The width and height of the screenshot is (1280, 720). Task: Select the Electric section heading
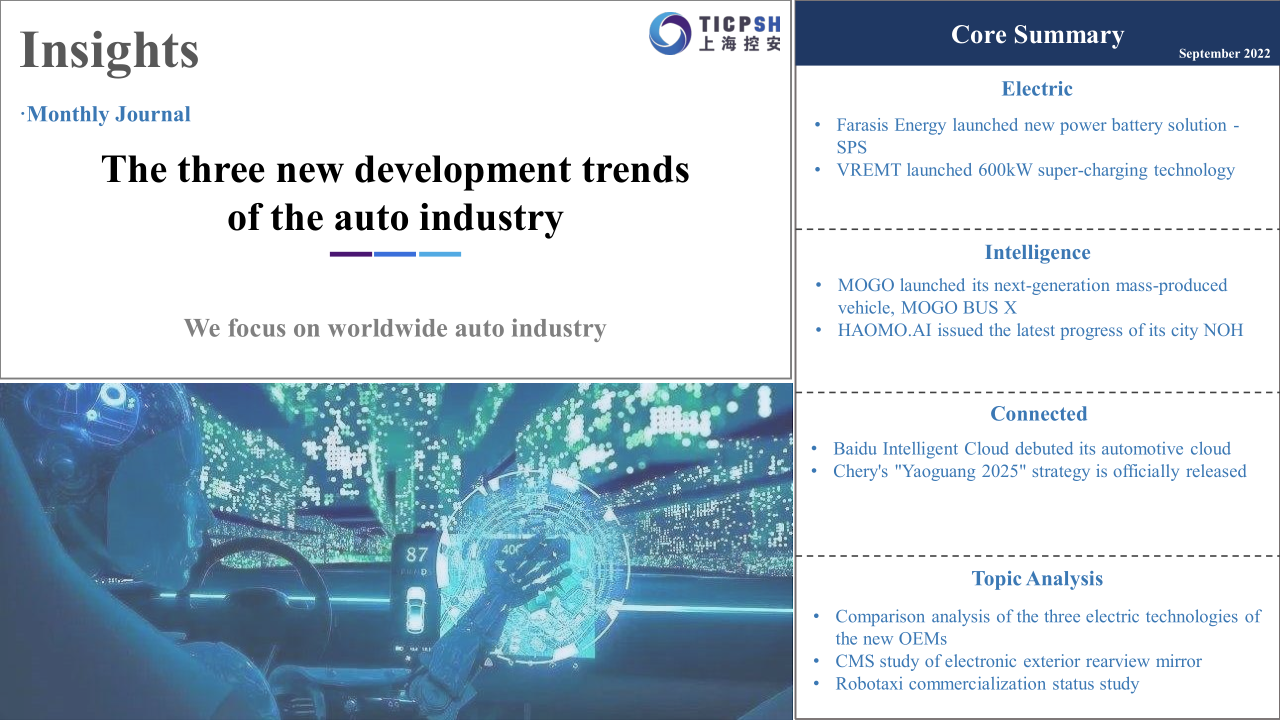point(1037,89)
